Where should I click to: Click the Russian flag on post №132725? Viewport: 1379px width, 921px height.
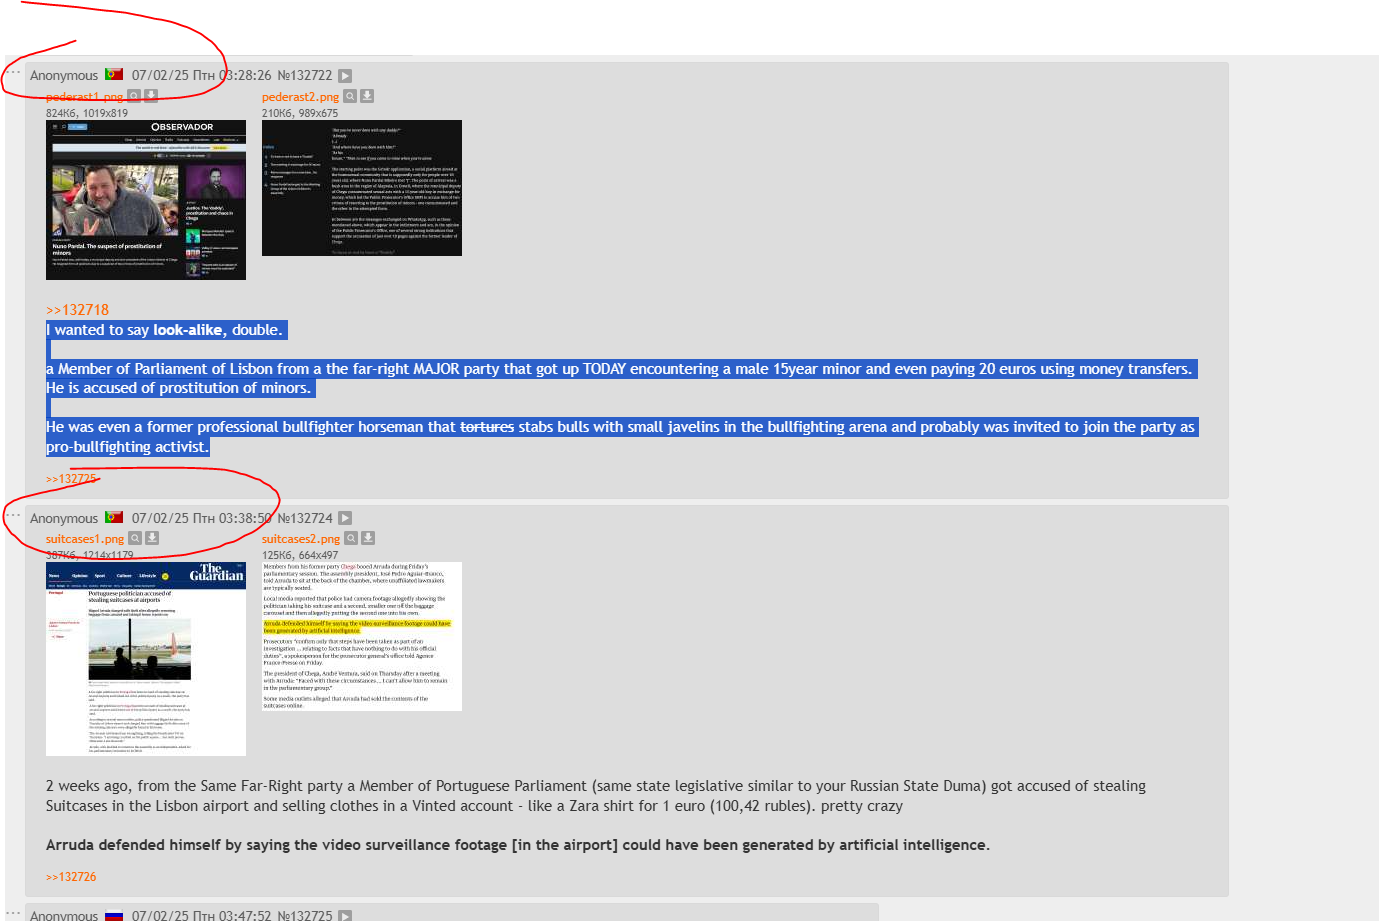[114, 914]
